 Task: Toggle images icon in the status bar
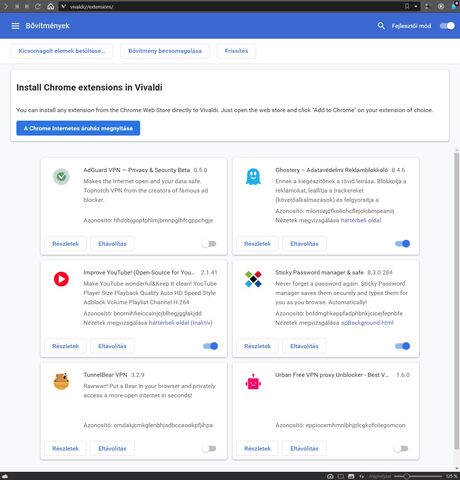(x=351, y=476)
